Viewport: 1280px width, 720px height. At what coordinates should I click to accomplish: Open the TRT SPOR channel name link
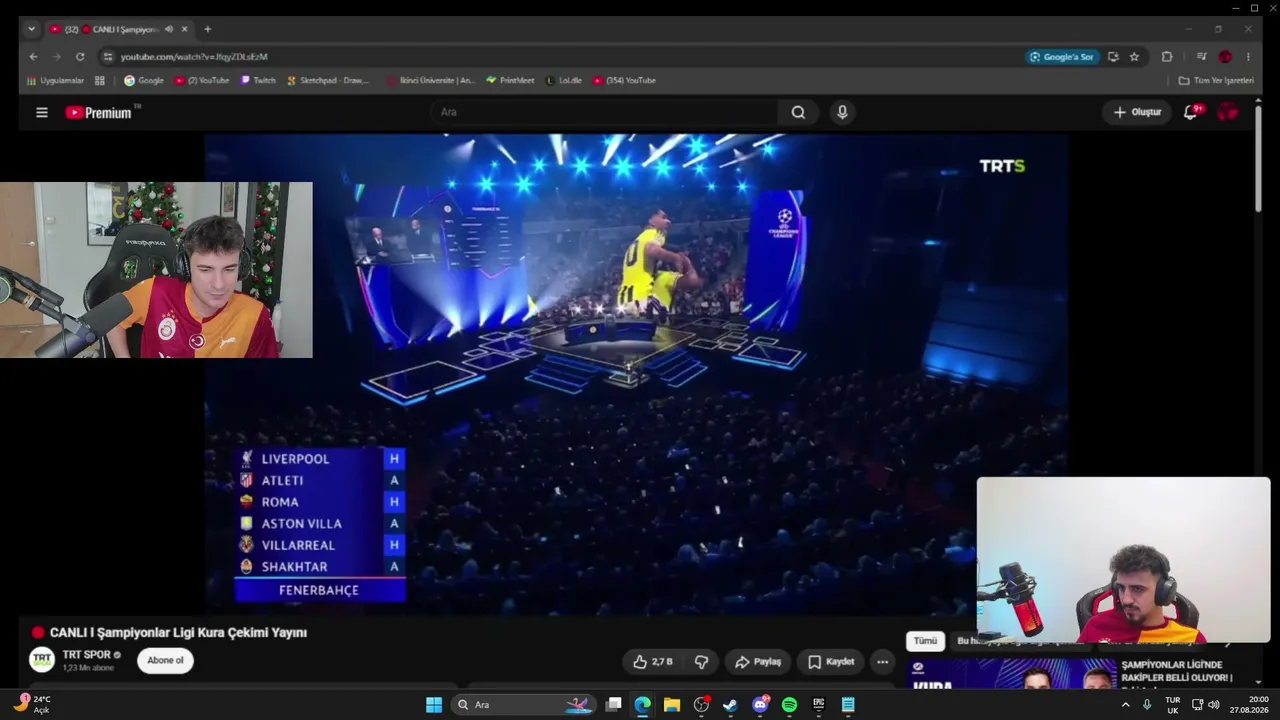[86, 655]
